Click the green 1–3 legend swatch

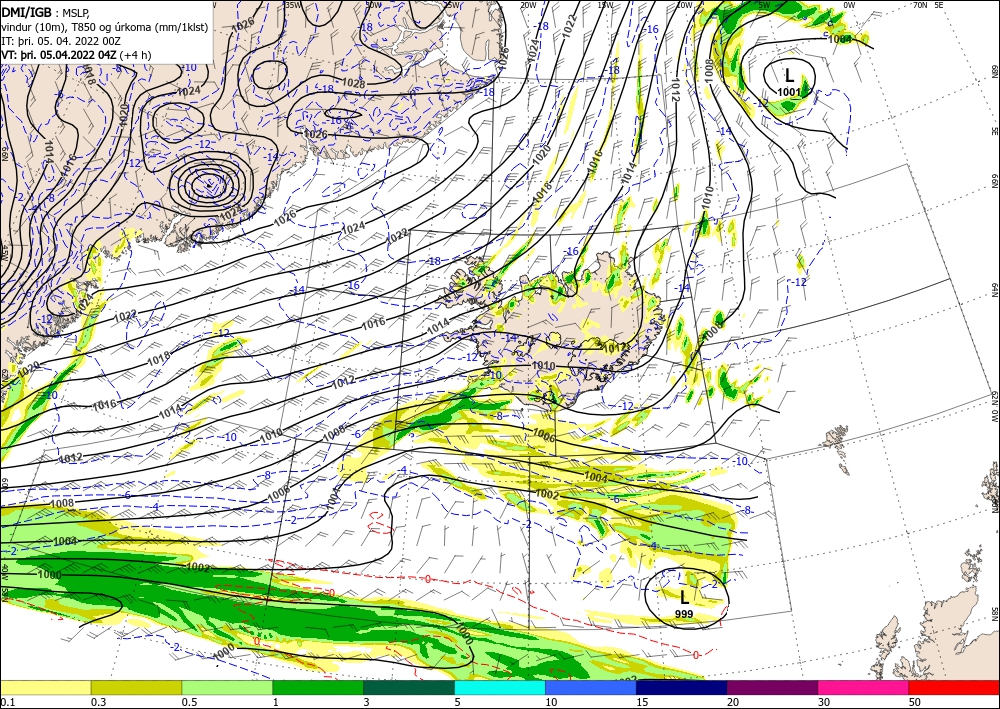pos(318,687)
